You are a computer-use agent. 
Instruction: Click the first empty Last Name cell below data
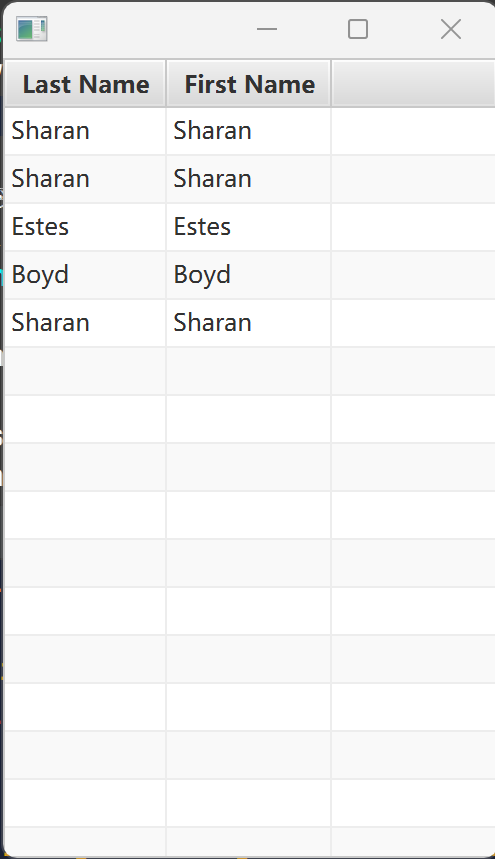pyautogui.click(x=85, y=371)
